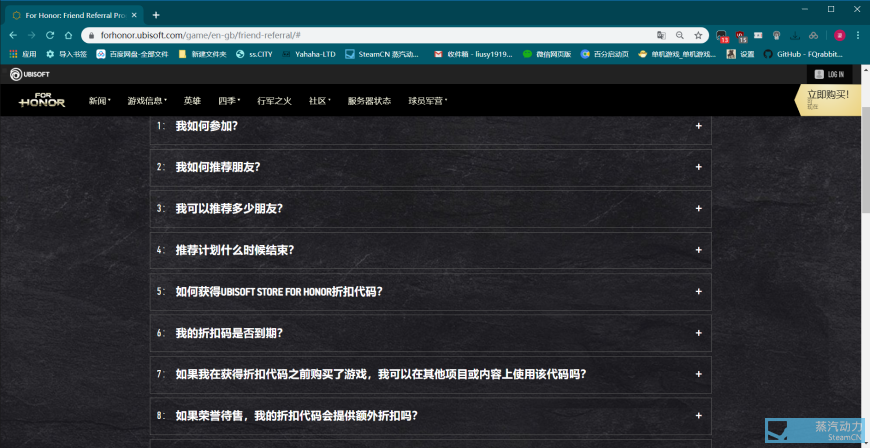870x448 pixels.
Task: Click the zoom magnifier icon in address bar
Action: [680, 35]
